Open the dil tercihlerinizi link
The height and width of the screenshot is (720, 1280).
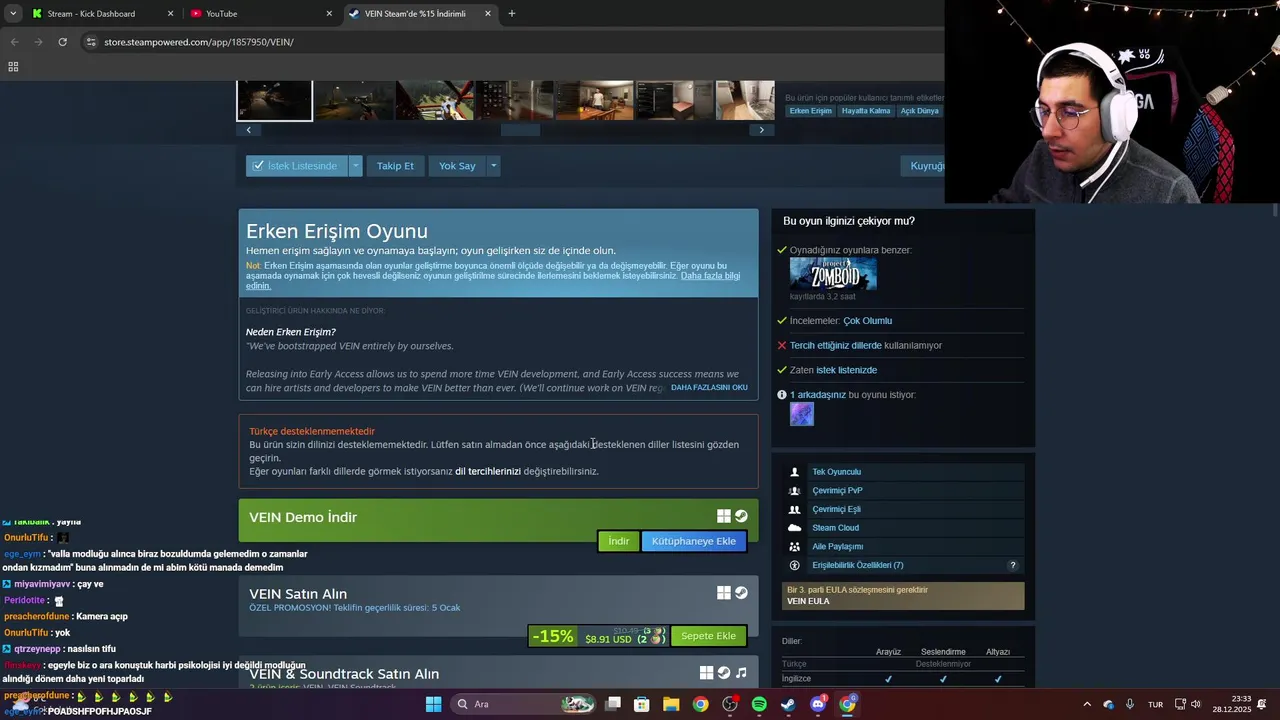pos(488,471)
